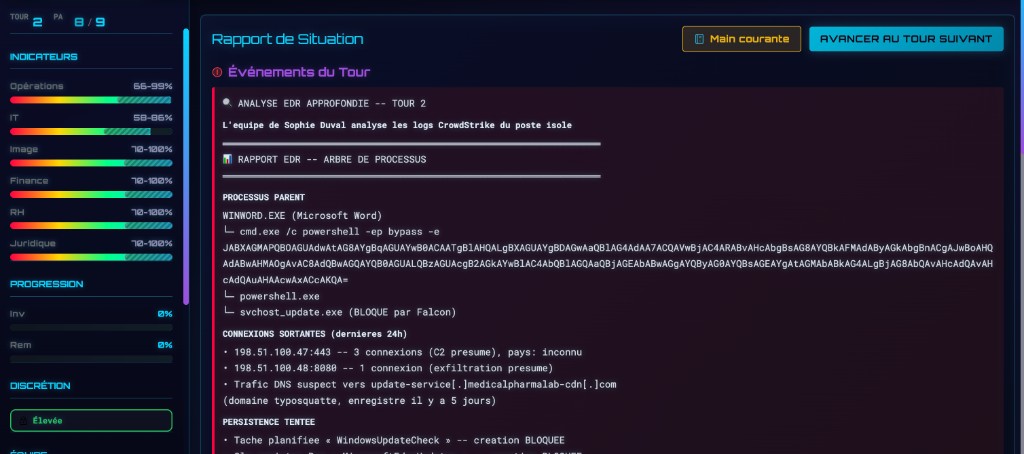Click the PROGRESSION section heading
The width and height of the screenshot is (1024, 454).
46,284
